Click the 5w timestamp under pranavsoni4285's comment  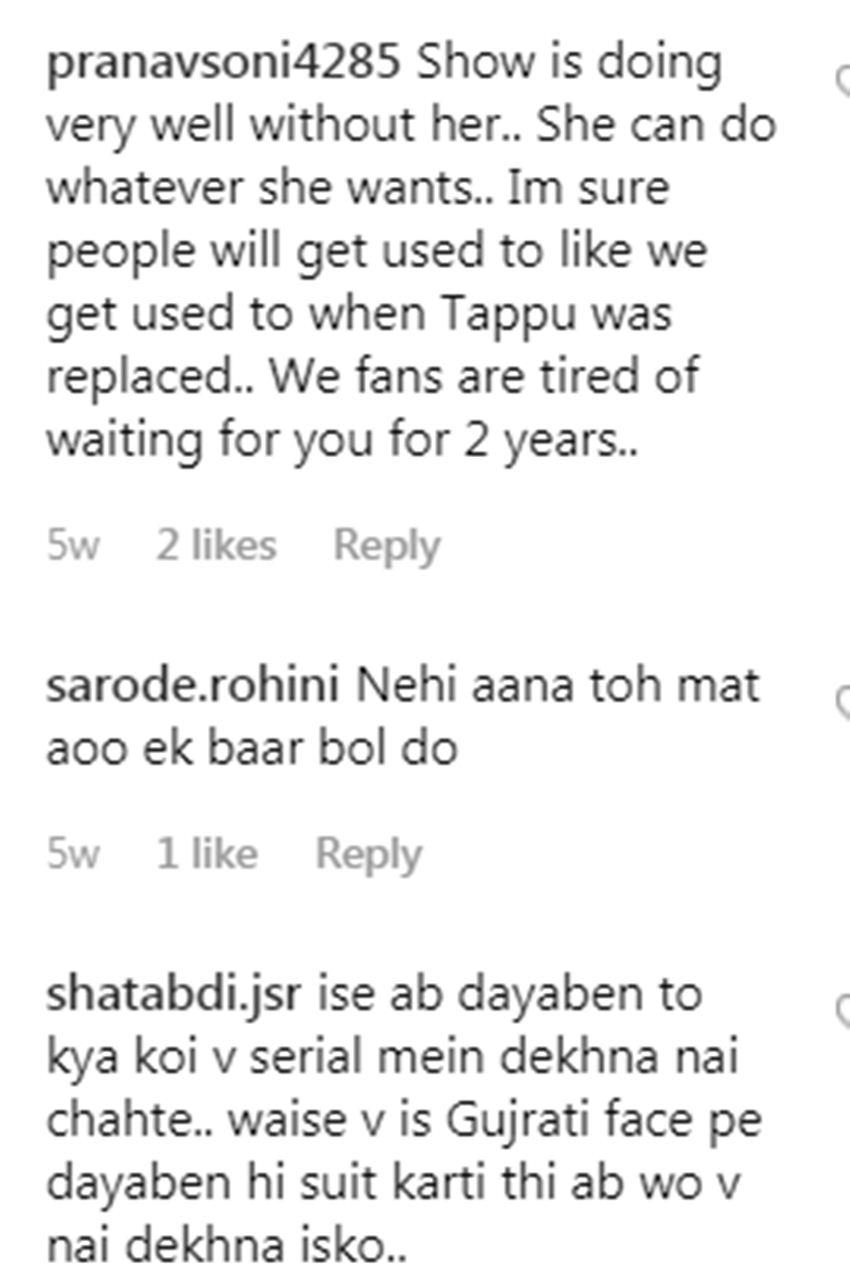73,546
